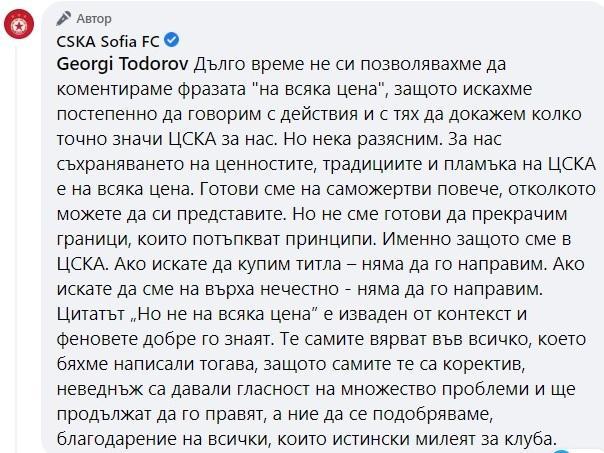
Task: Click the phrase "феновете добре го знаят"
Action: coord(165,339)
